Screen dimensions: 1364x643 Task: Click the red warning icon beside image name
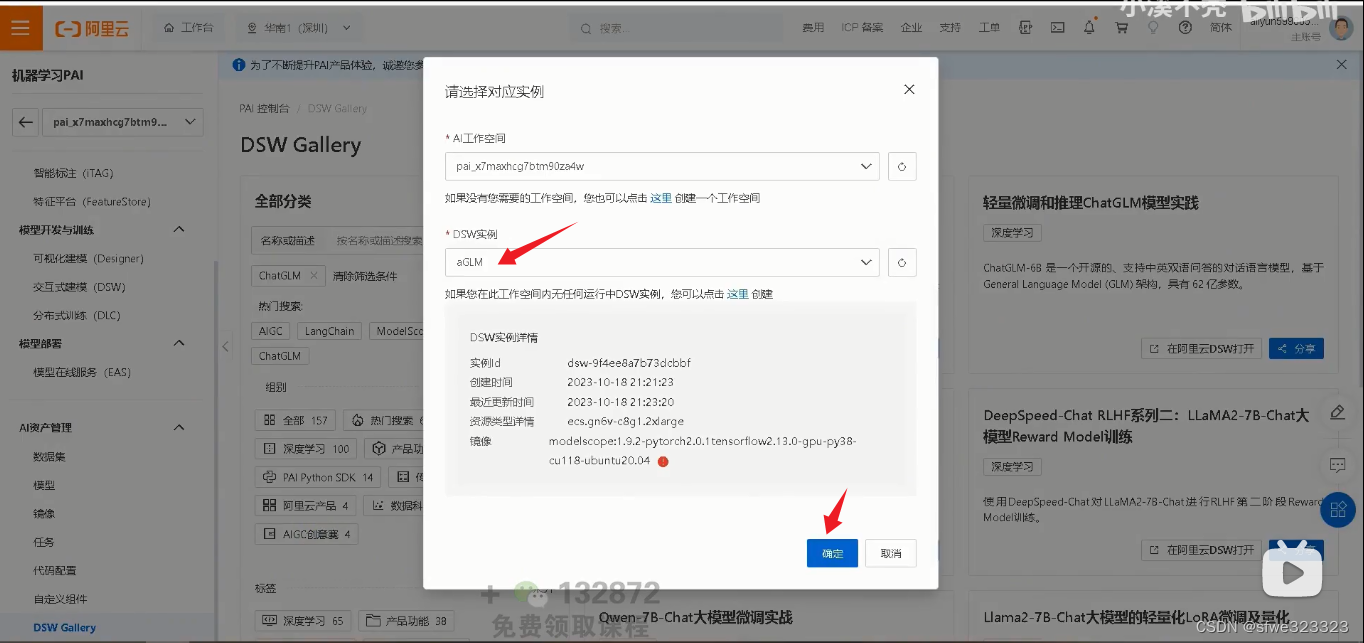[x=662, y=461]
